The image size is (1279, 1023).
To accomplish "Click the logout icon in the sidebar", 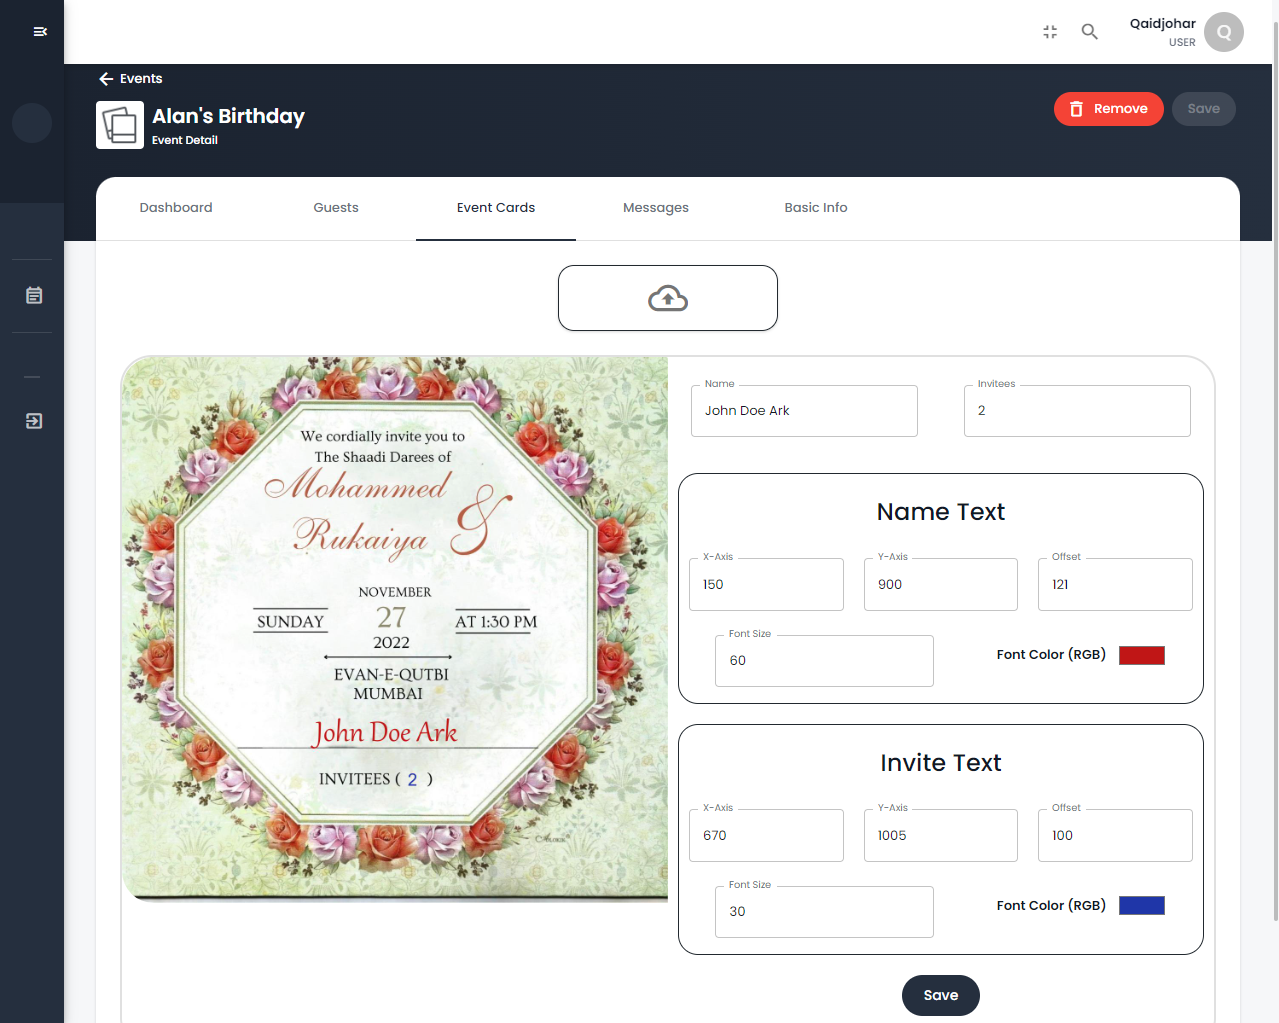I will coord(33,421).
